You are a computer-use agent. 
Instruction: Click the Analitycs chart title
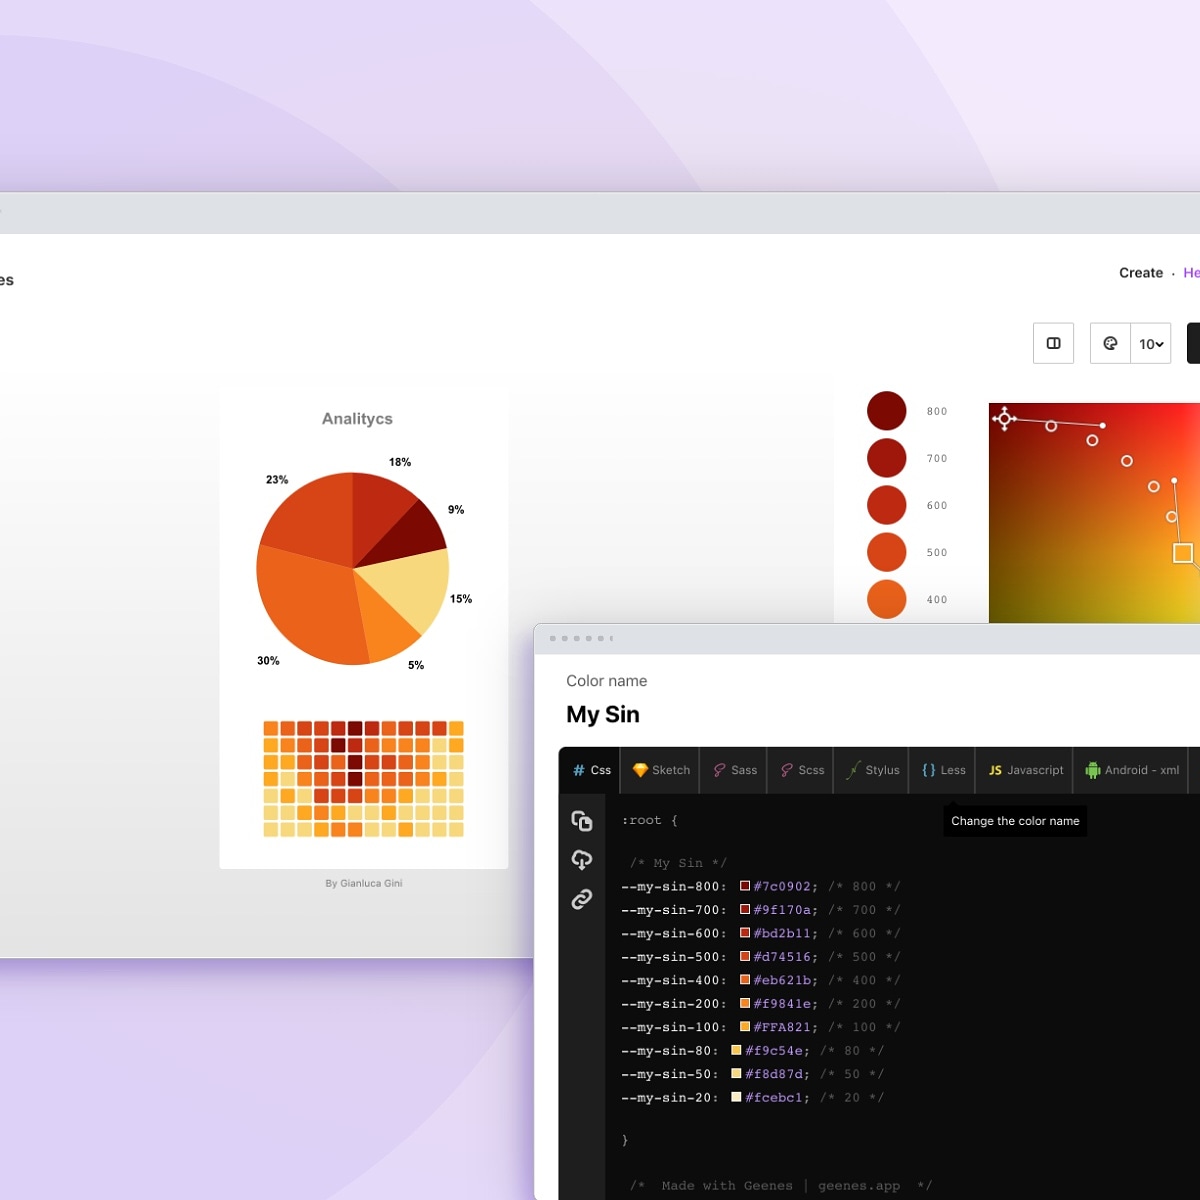click(357, 419)
